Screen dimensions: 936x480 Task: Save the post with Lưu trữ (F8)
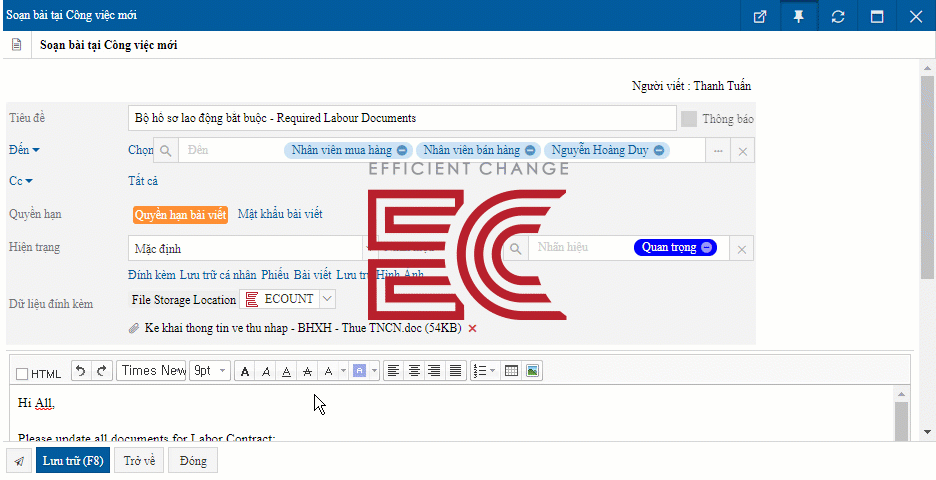click(x=73, y=461)
